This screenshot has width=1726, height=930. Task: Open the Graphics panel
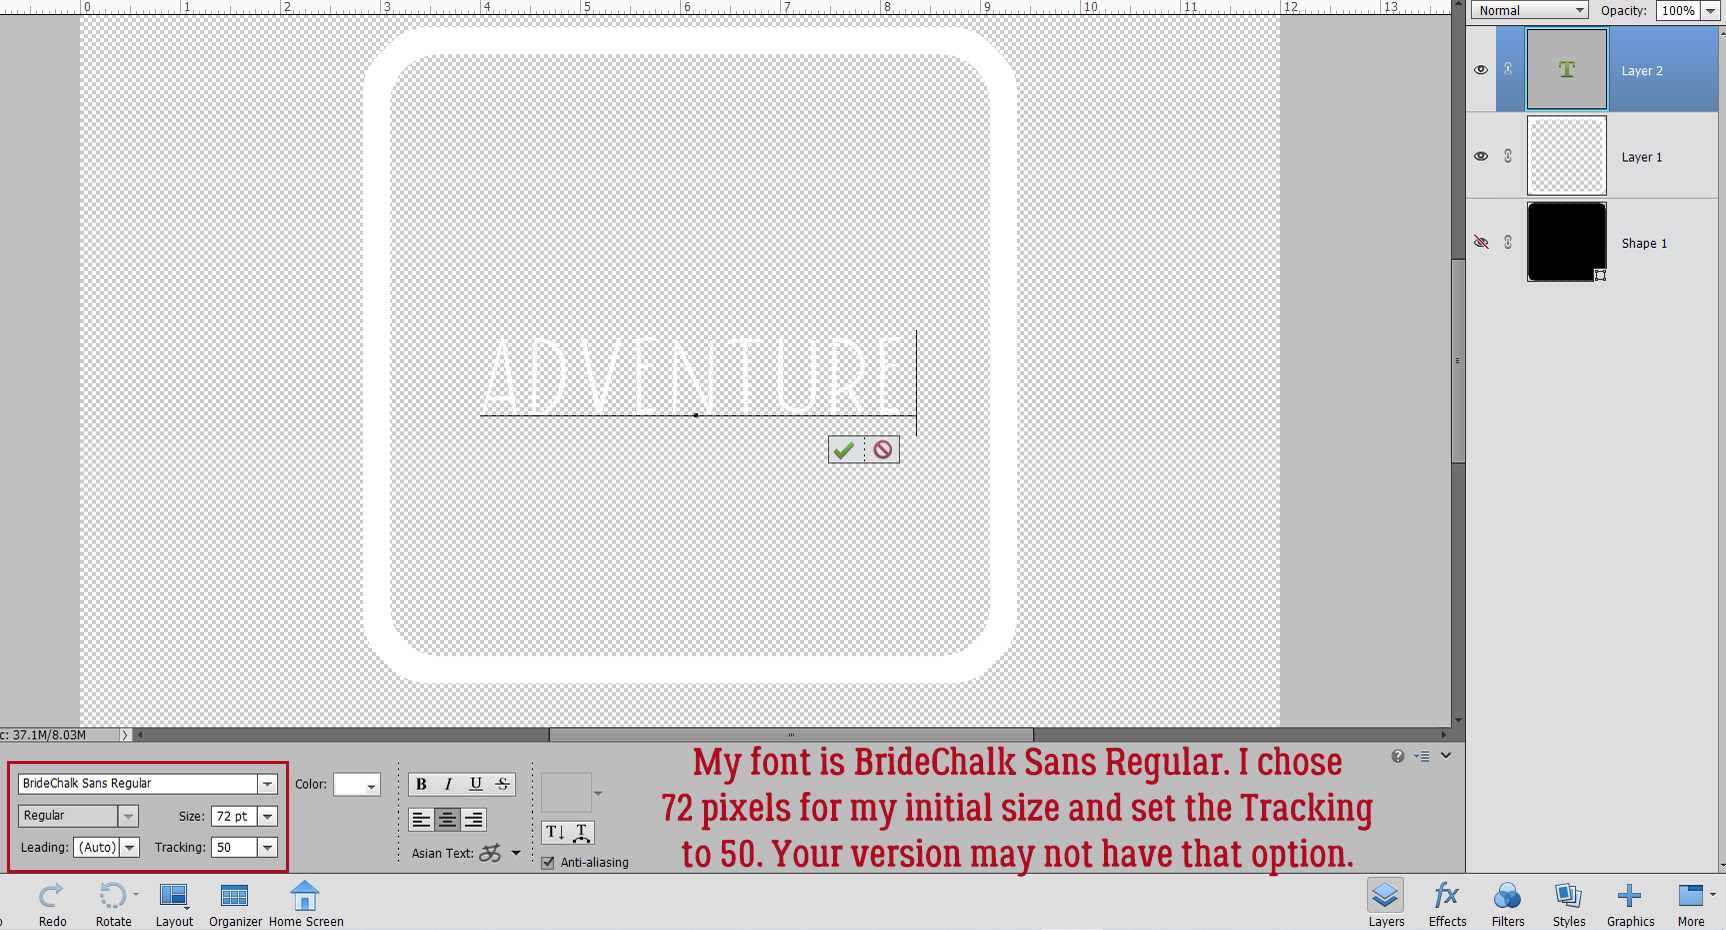[1630, 903]
